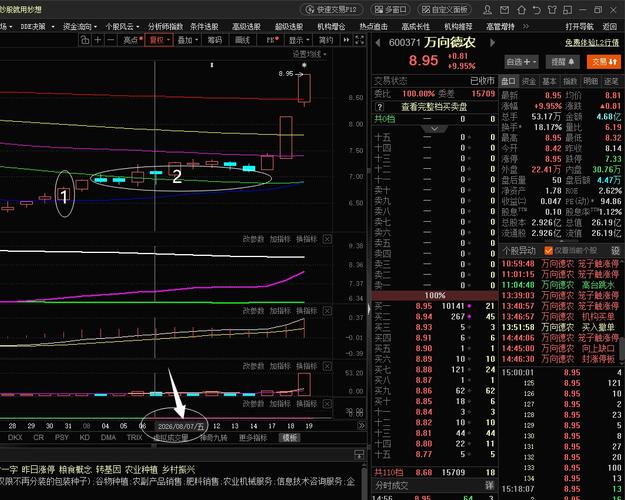This screenshot has width=625, height=500.
Task: Toggle the 高点 chart option
Action: (132, 40)
